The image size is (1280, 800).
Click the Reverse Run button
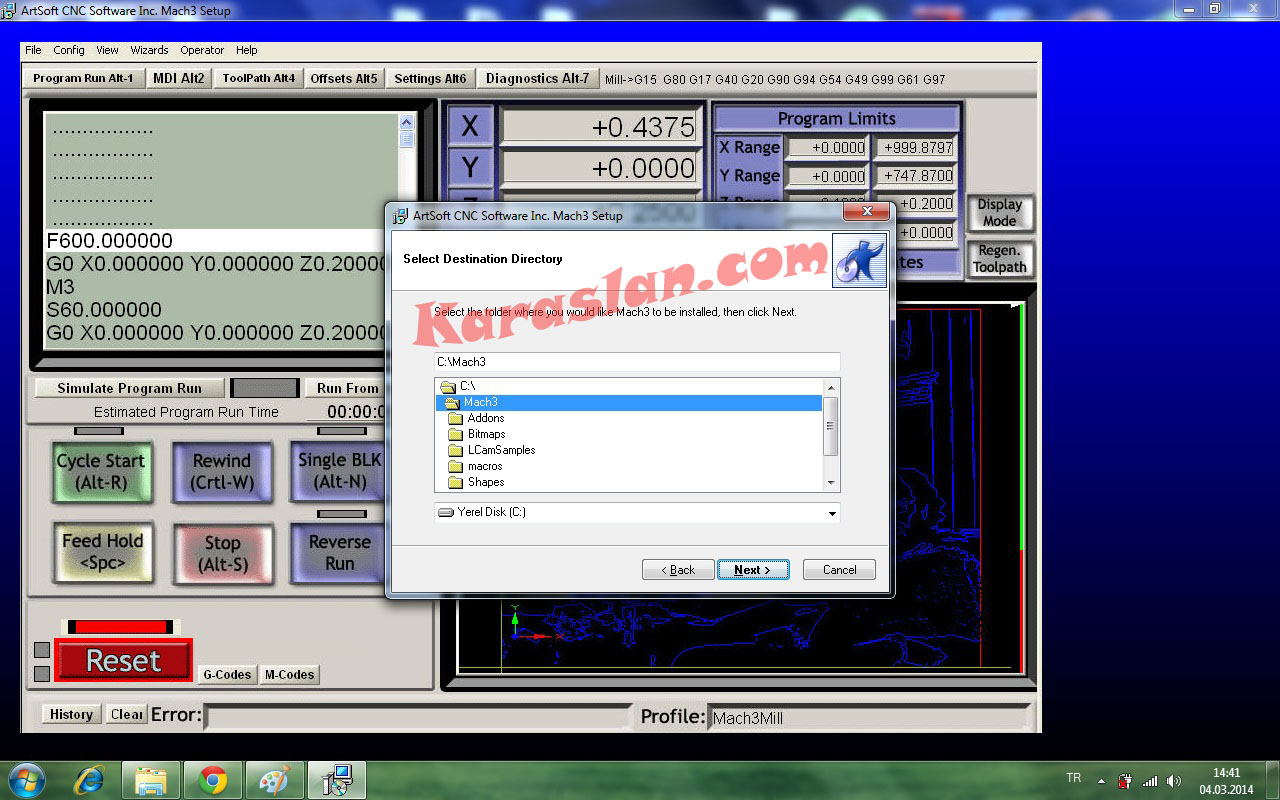tap(338, 553)
